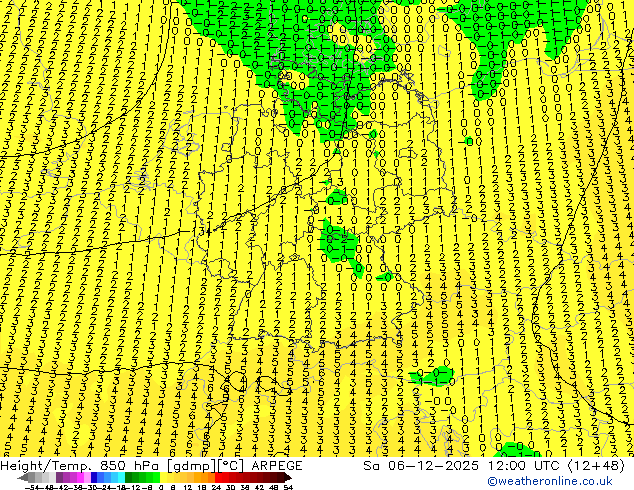
Task: Click the '(12+48)' forecast hour text
Action: click(597, 466)
